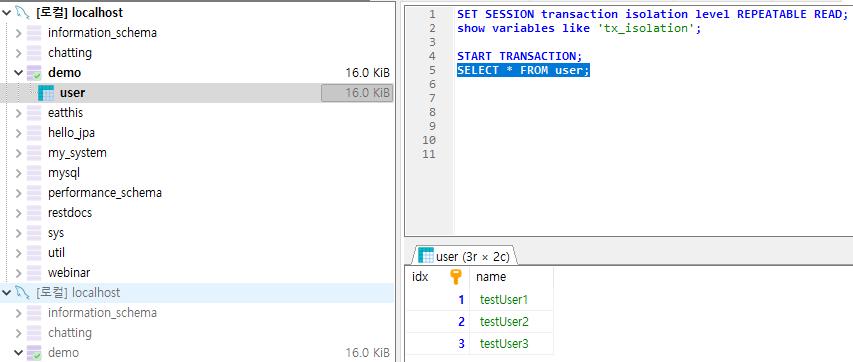
Task: Click the dolphin icon of the bold localhost session
Action: pos(22,13)
